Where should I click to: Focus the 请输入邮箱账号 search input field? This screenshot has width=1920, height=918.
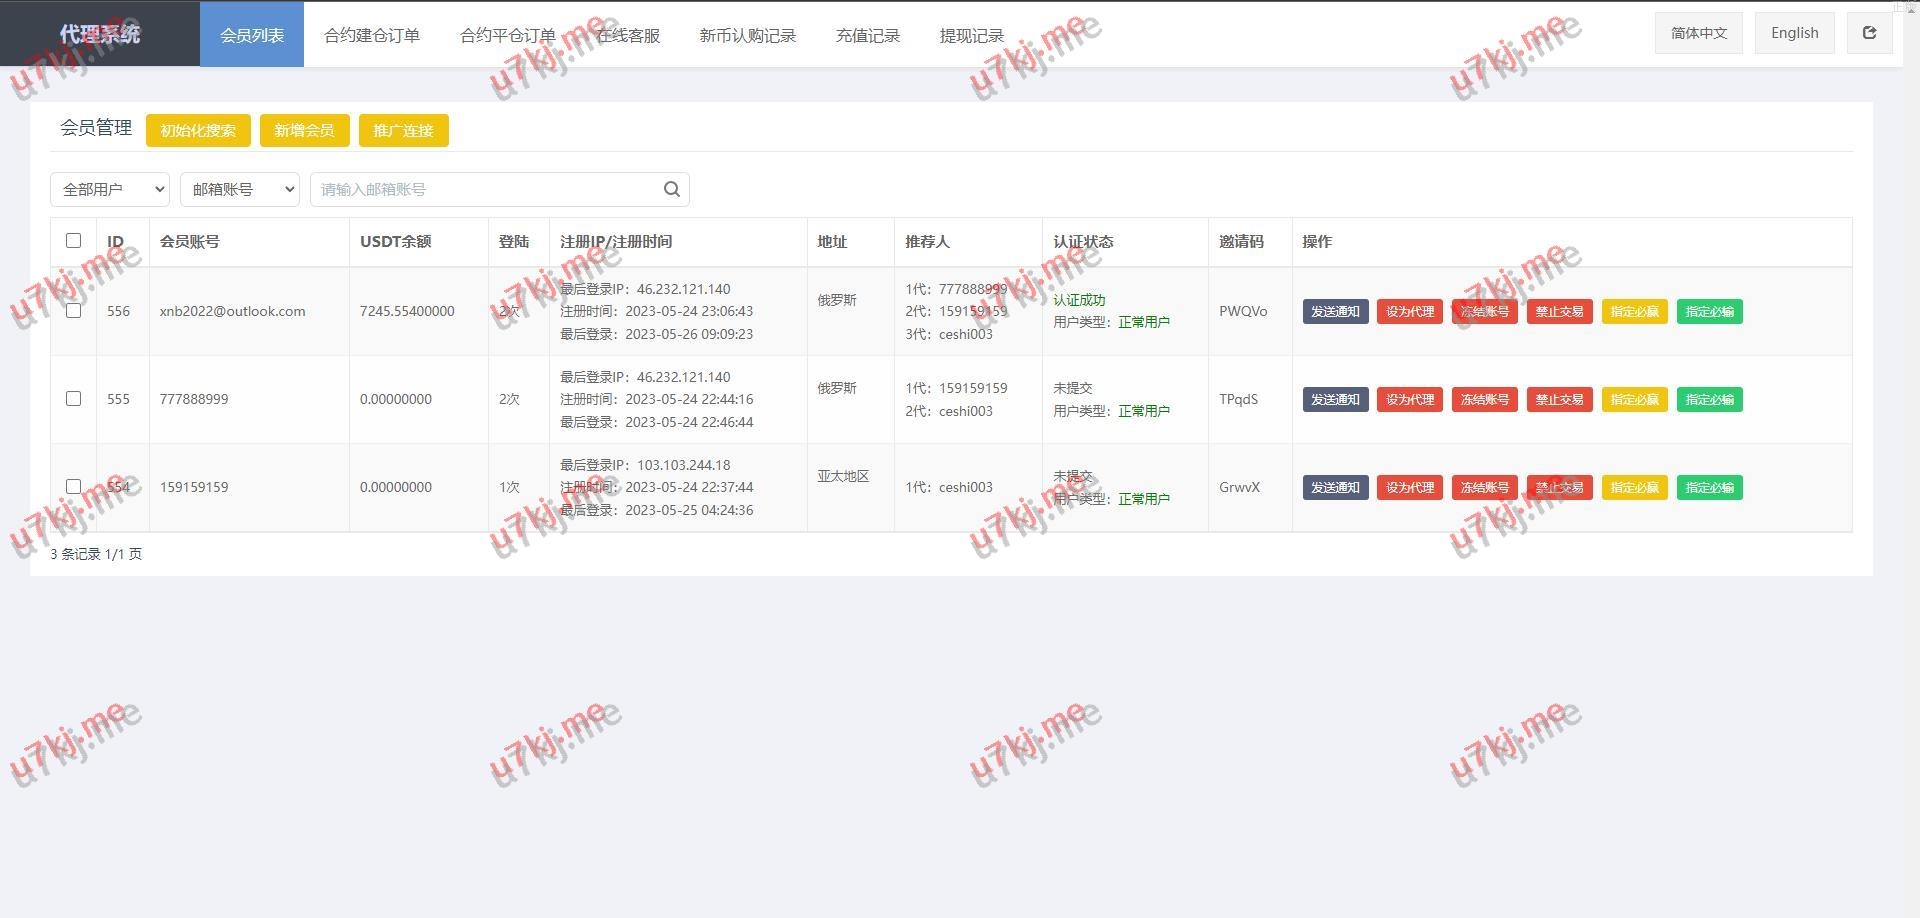click(485, 189)
